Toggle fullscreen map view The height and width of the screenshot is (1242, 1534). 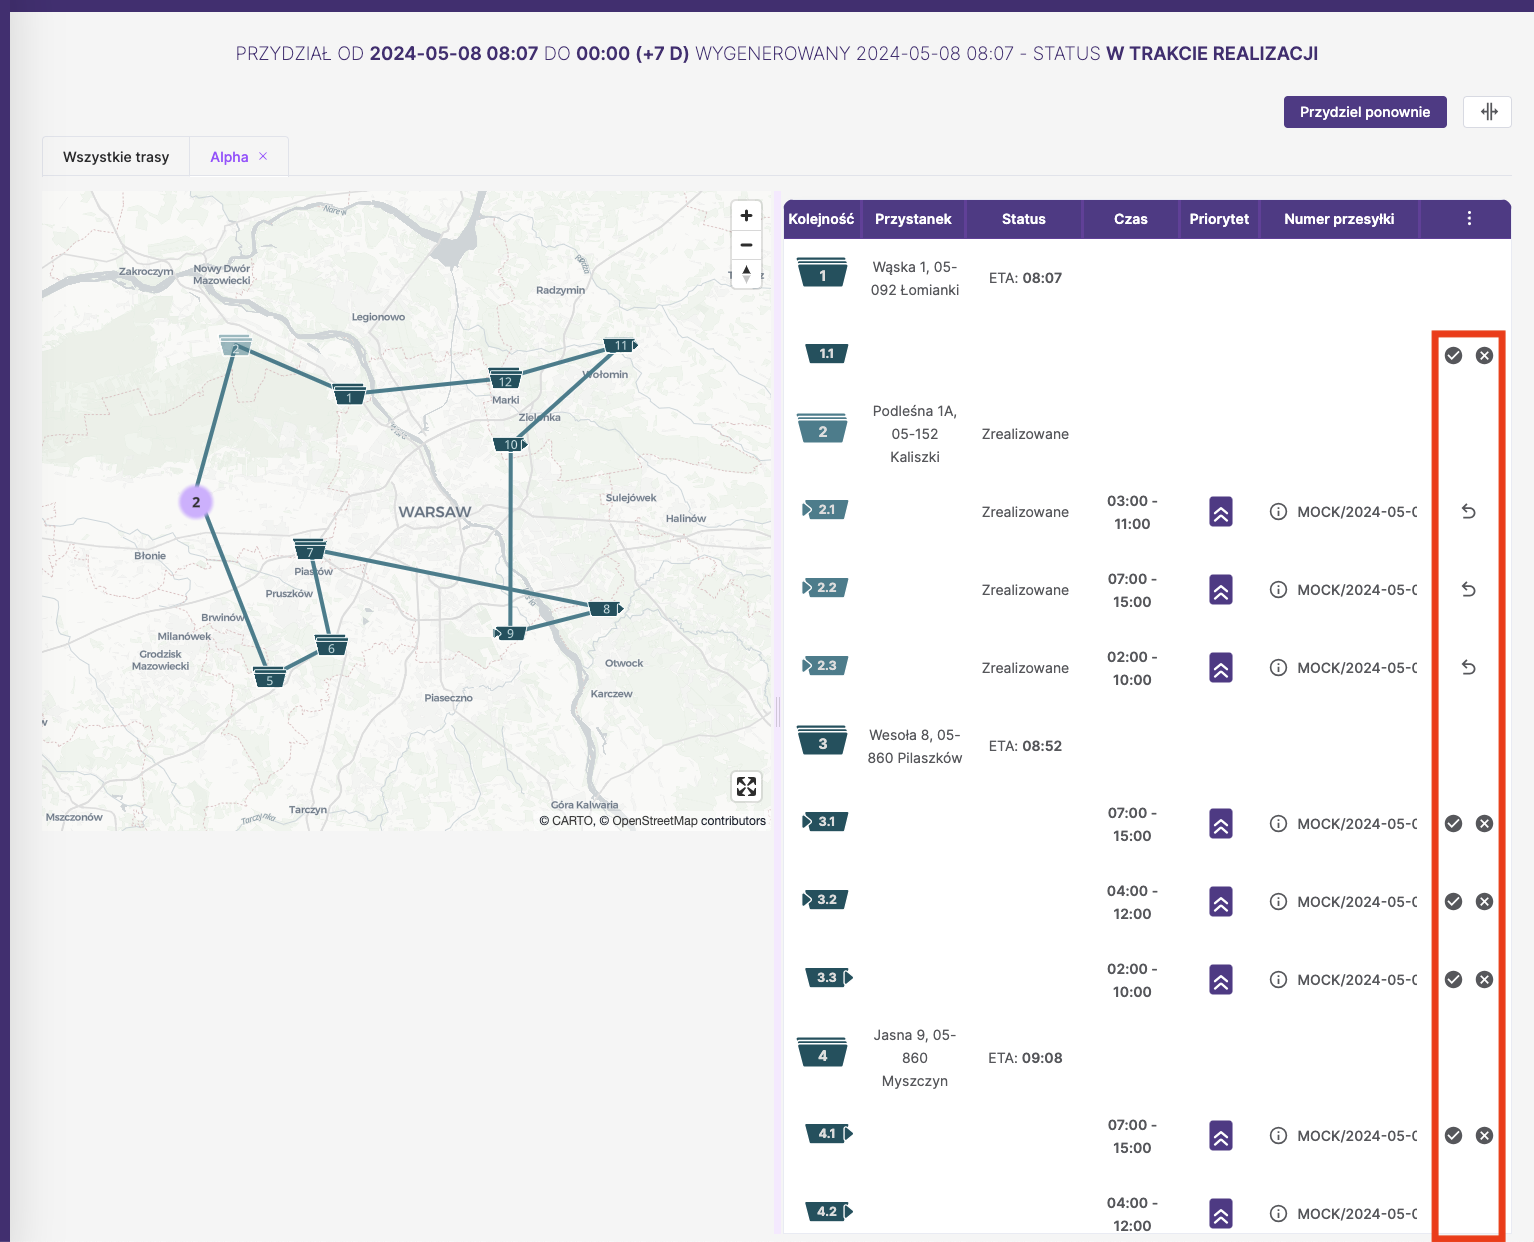pos(746,786)
